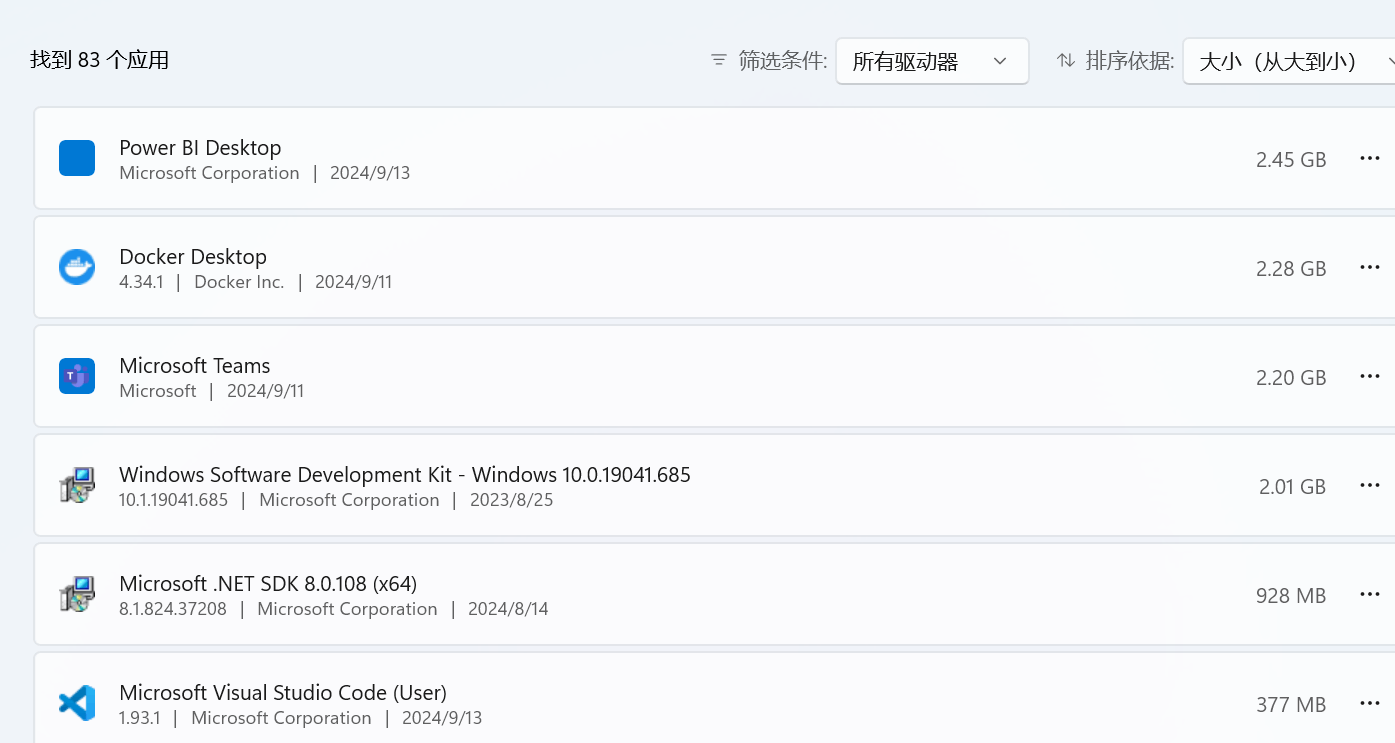
Task: Click the 2024/8/14 install date
Action: pyautogui.click(x=508, y=609)
